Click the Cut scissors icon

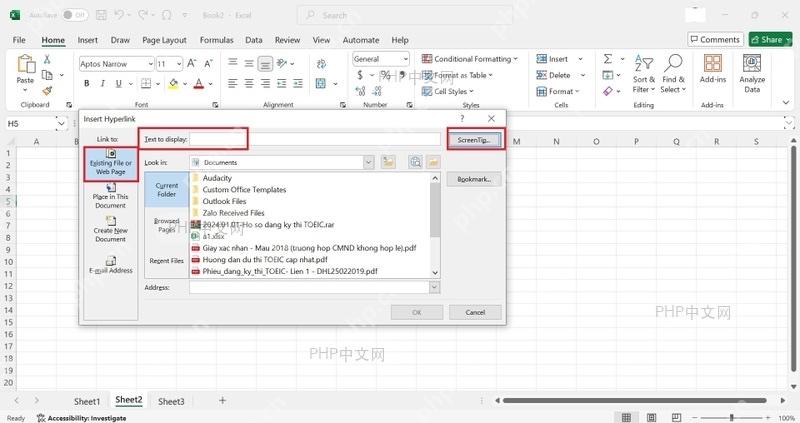[x=47, y=59]
